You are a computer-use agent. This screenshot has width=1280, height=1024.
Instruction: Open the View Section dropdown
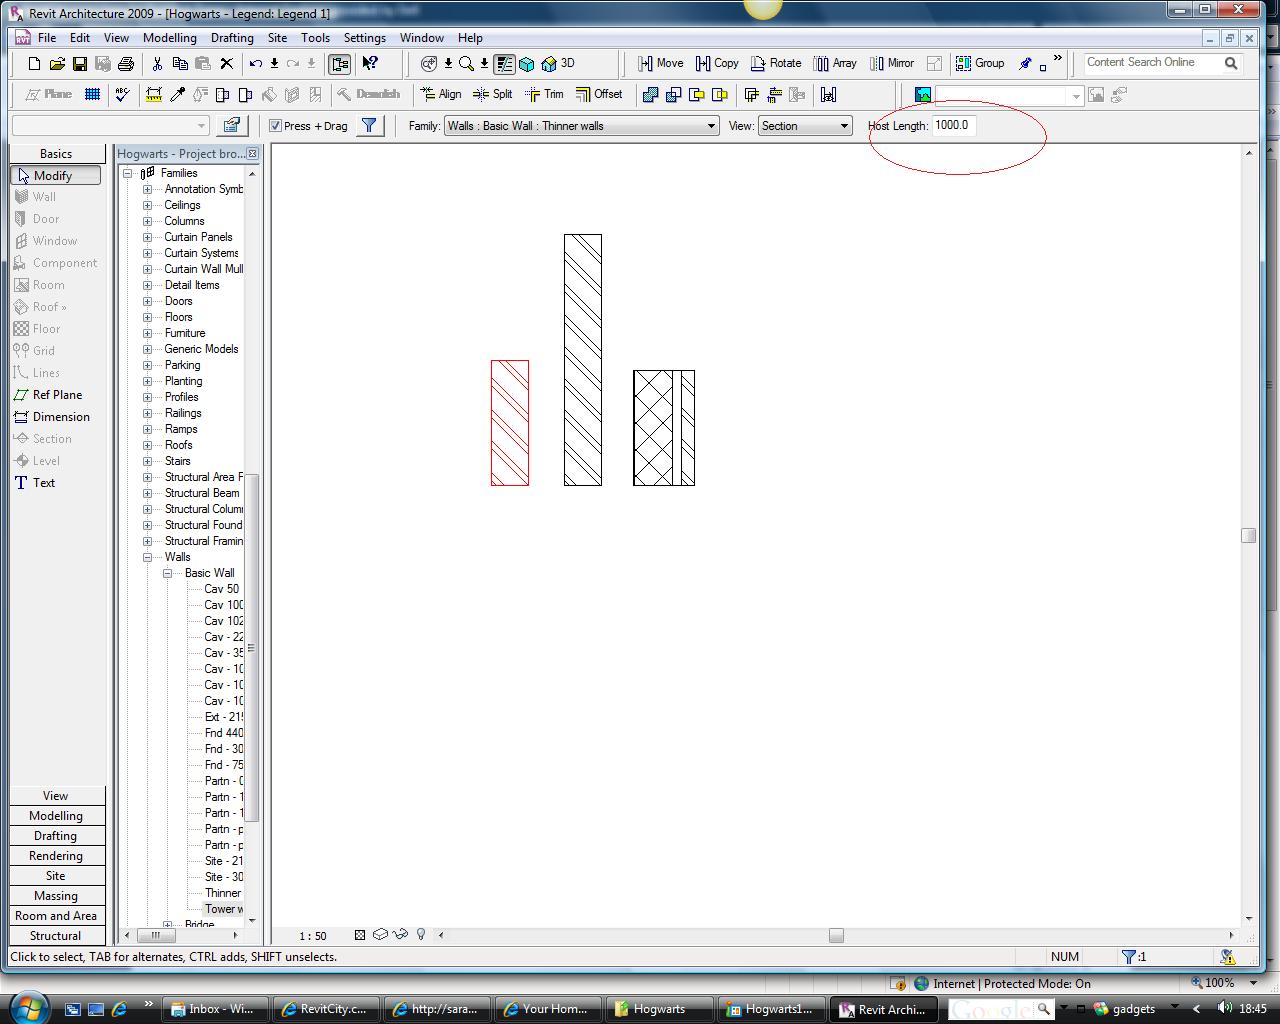[x=844, y=126]
